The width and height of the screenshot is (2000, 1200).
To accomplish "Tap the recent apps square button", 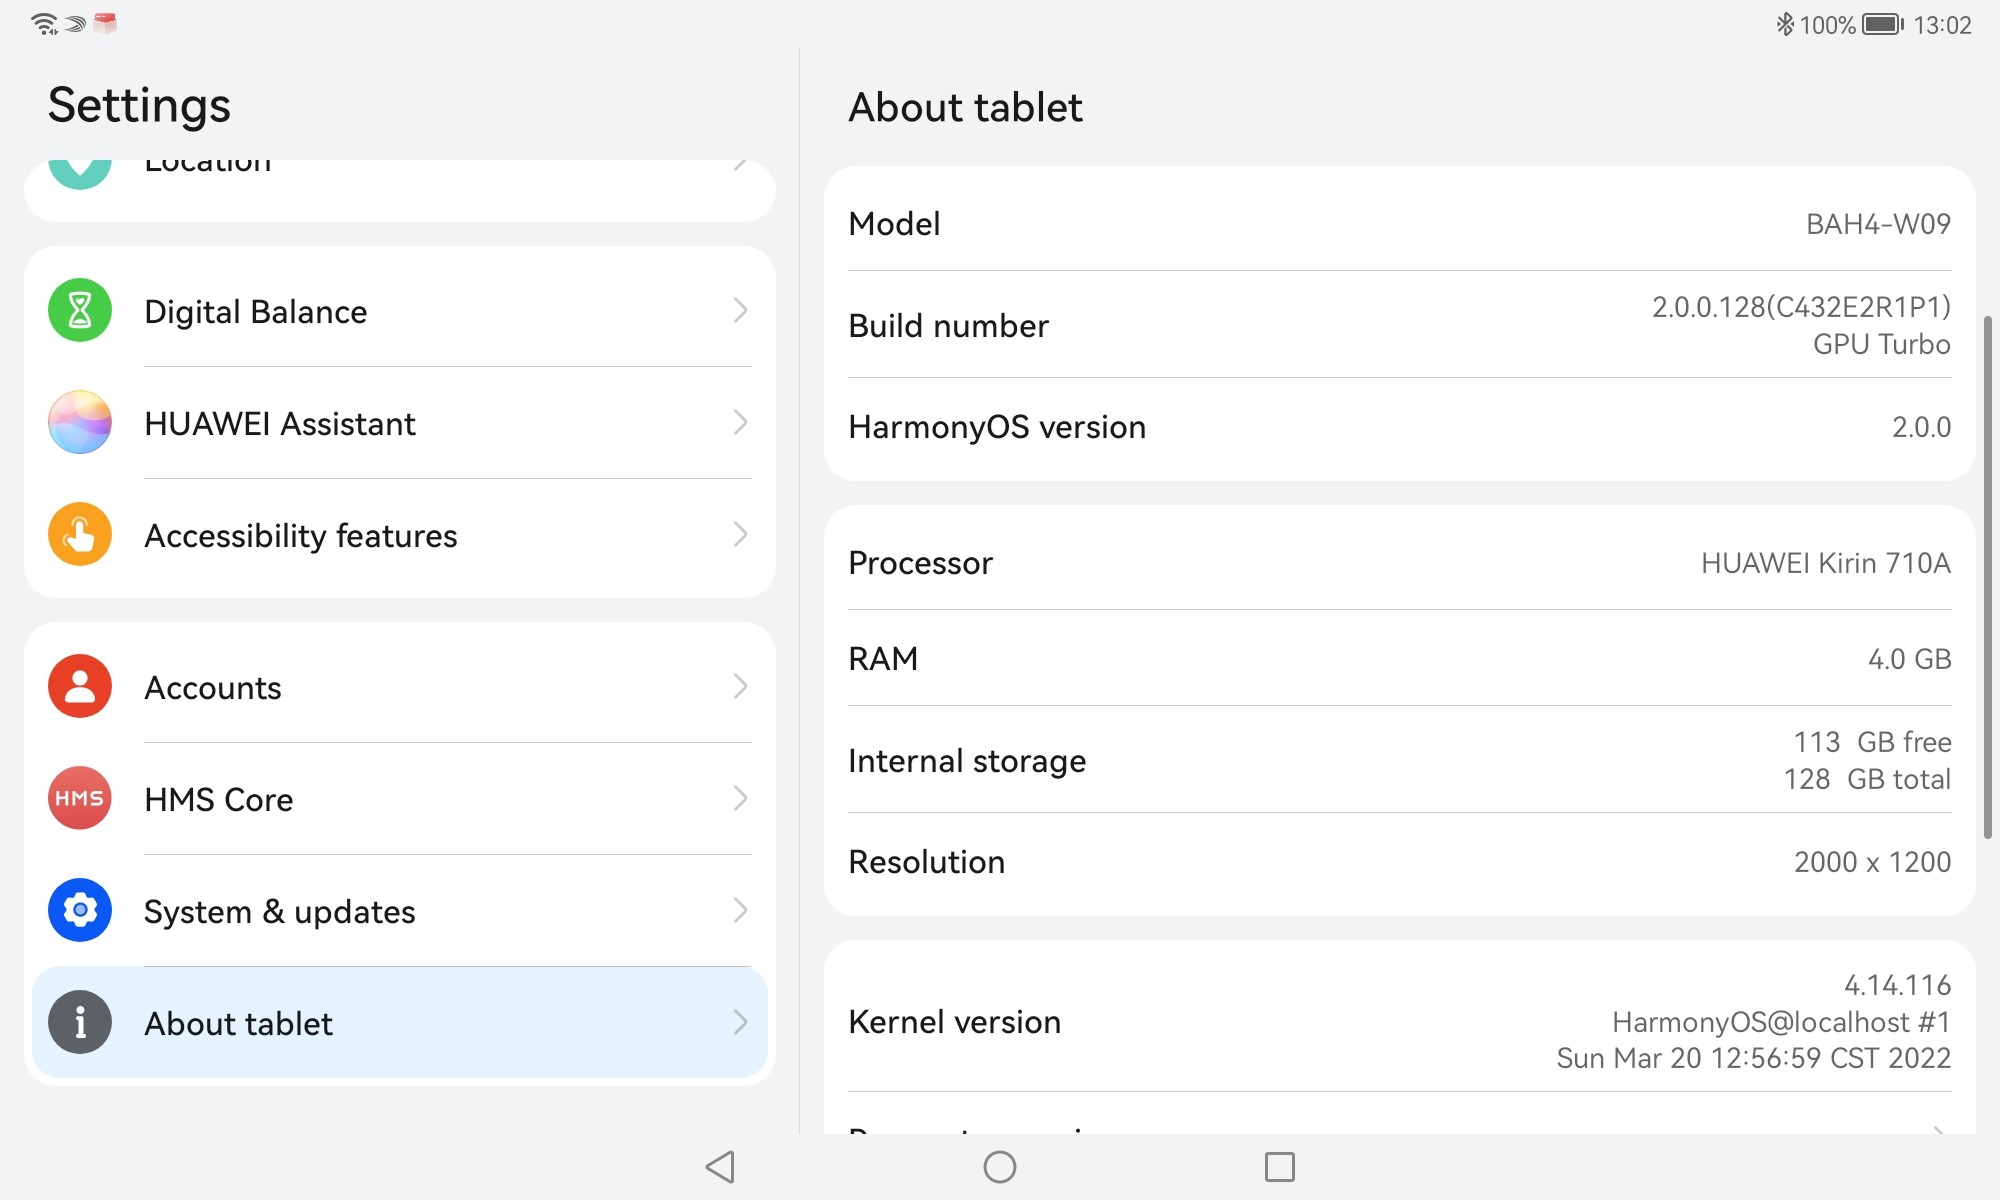I will pyautogui.click(x=1280, y=1166).
